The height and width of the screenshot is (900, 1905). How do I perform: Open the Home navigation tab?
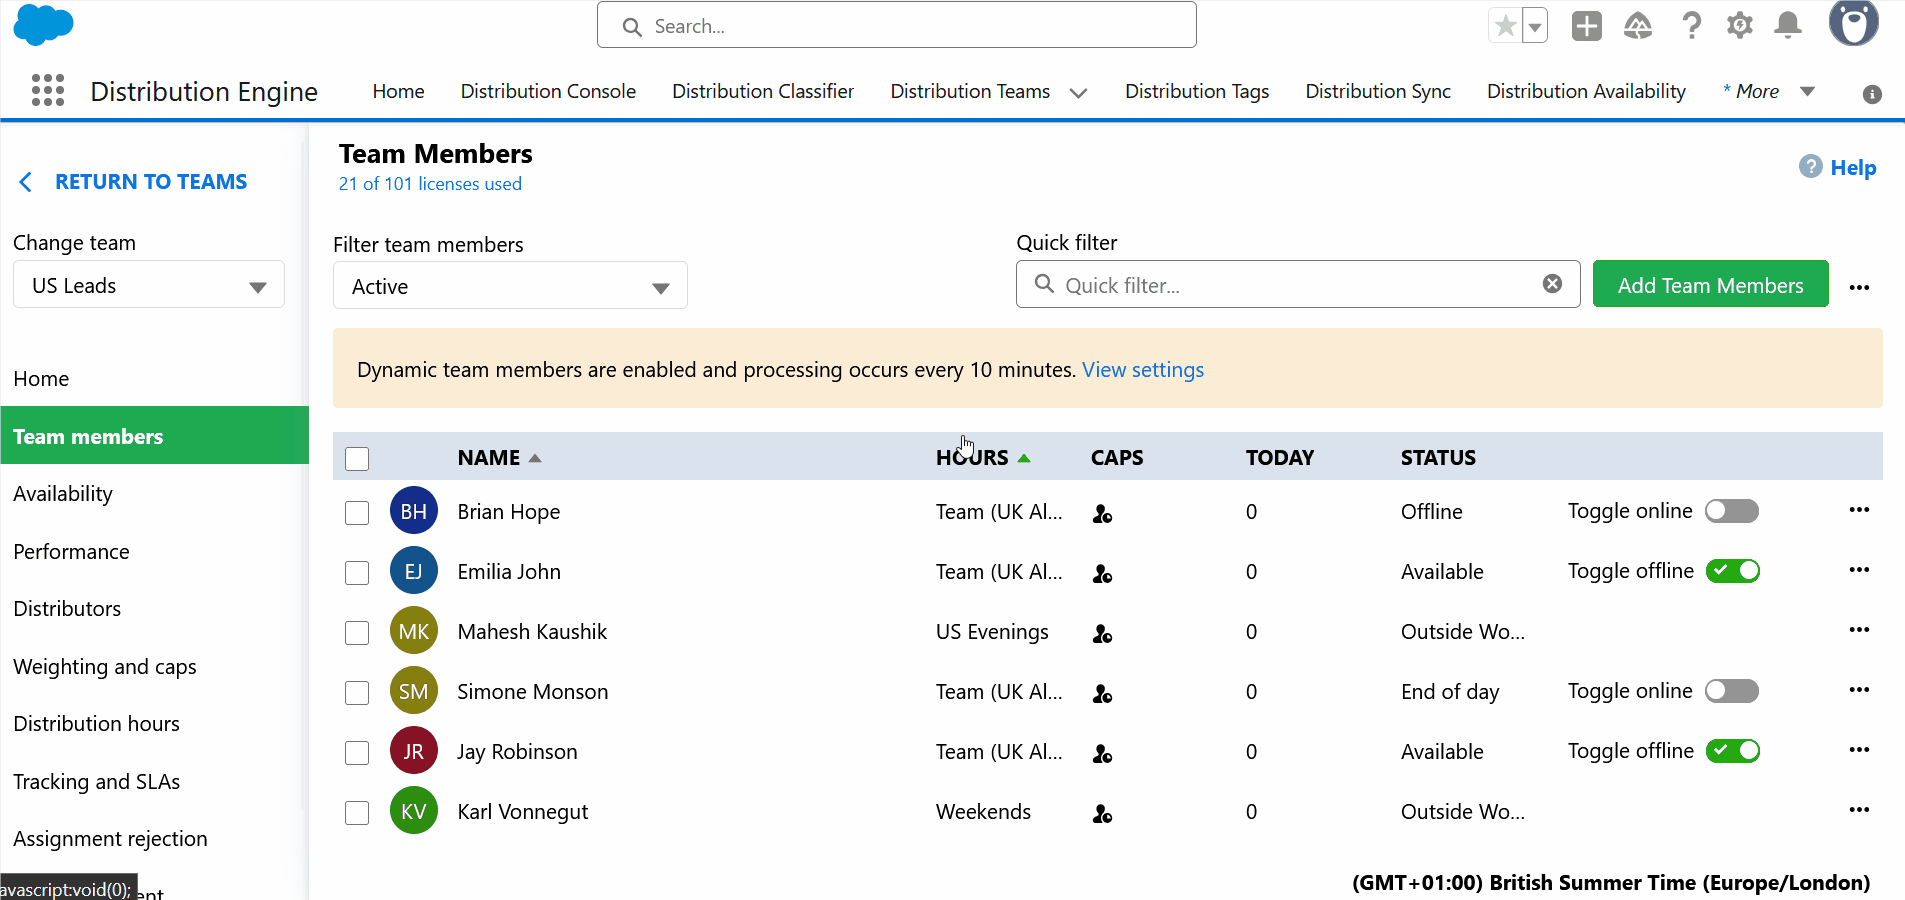point(398,91)
